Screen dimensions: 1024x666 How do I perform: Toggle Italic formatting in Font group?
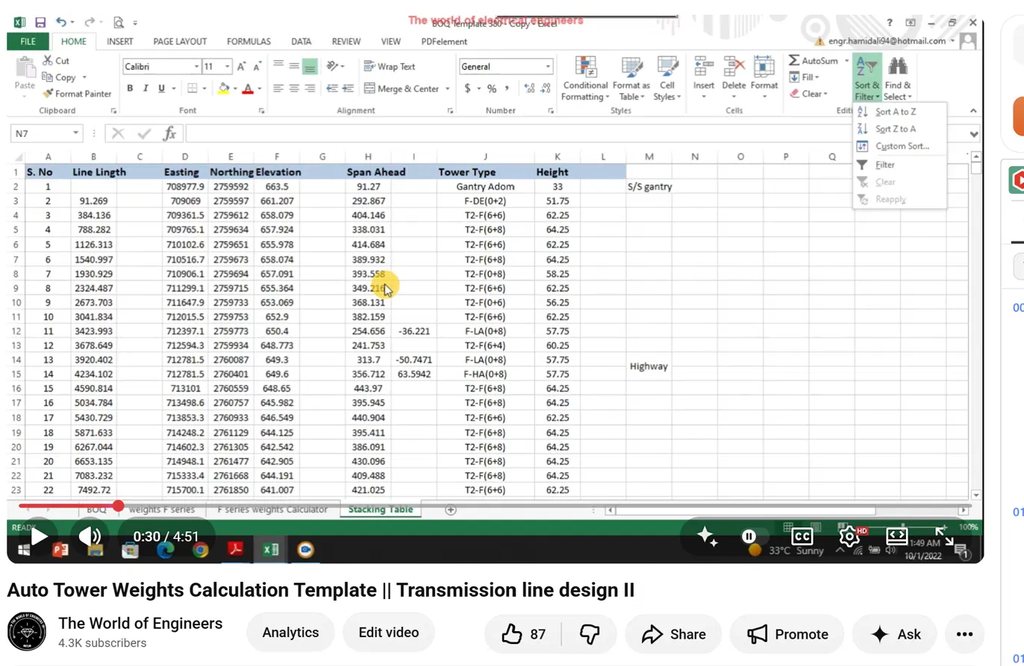tap(145, 88)
